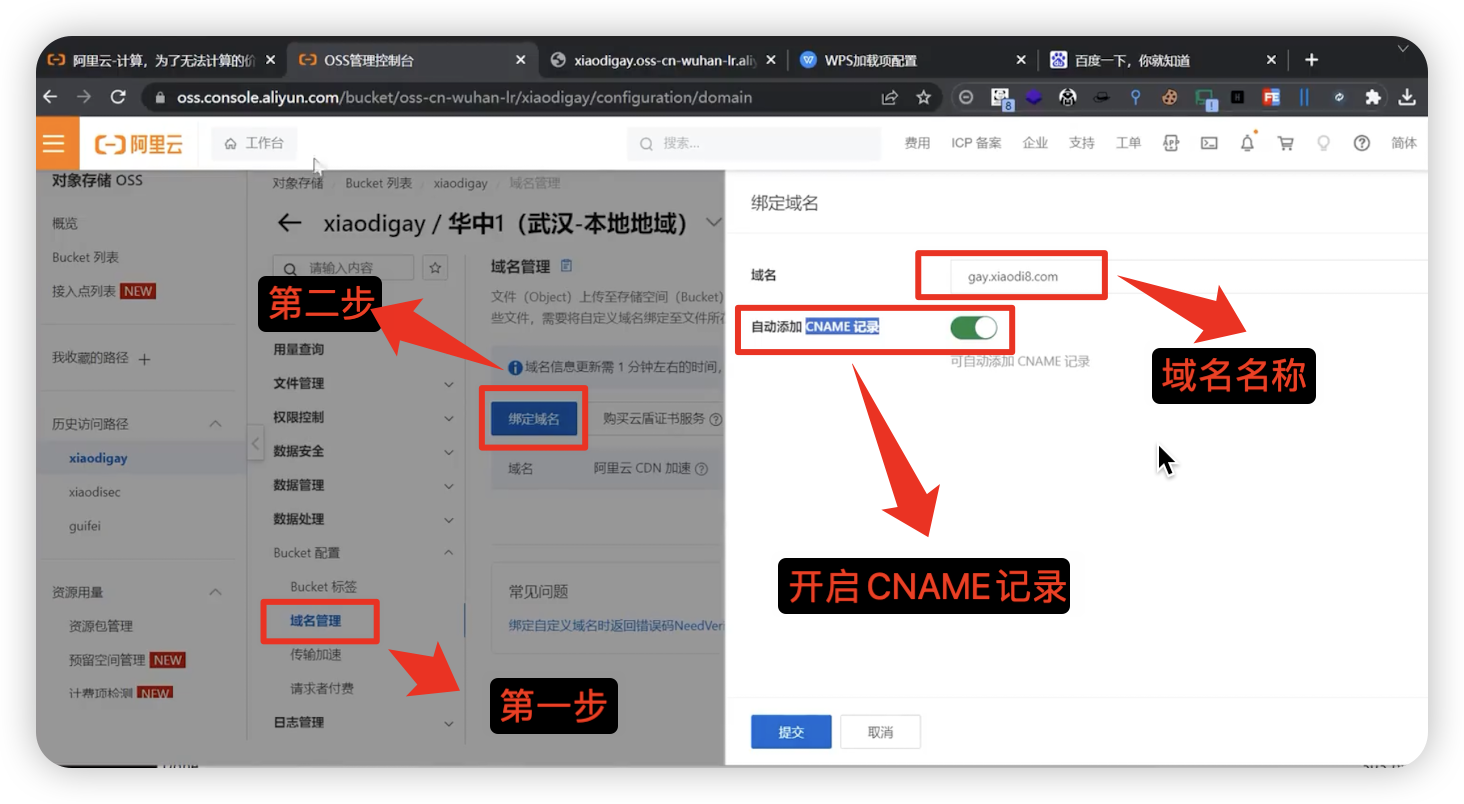1464x804 pixels.
Task: Bookmark this page with the star icon
Action: [x=923, y=97]
